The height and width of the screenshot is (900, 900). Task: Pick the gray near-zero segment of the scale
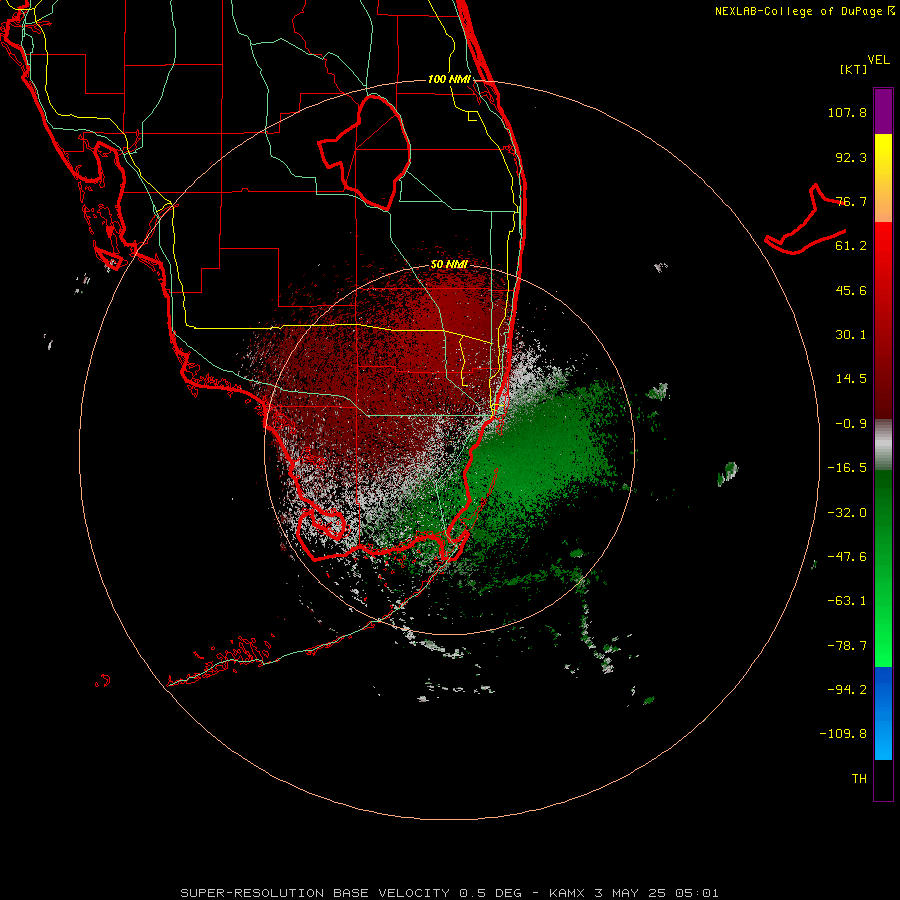[x=883, y=445]
